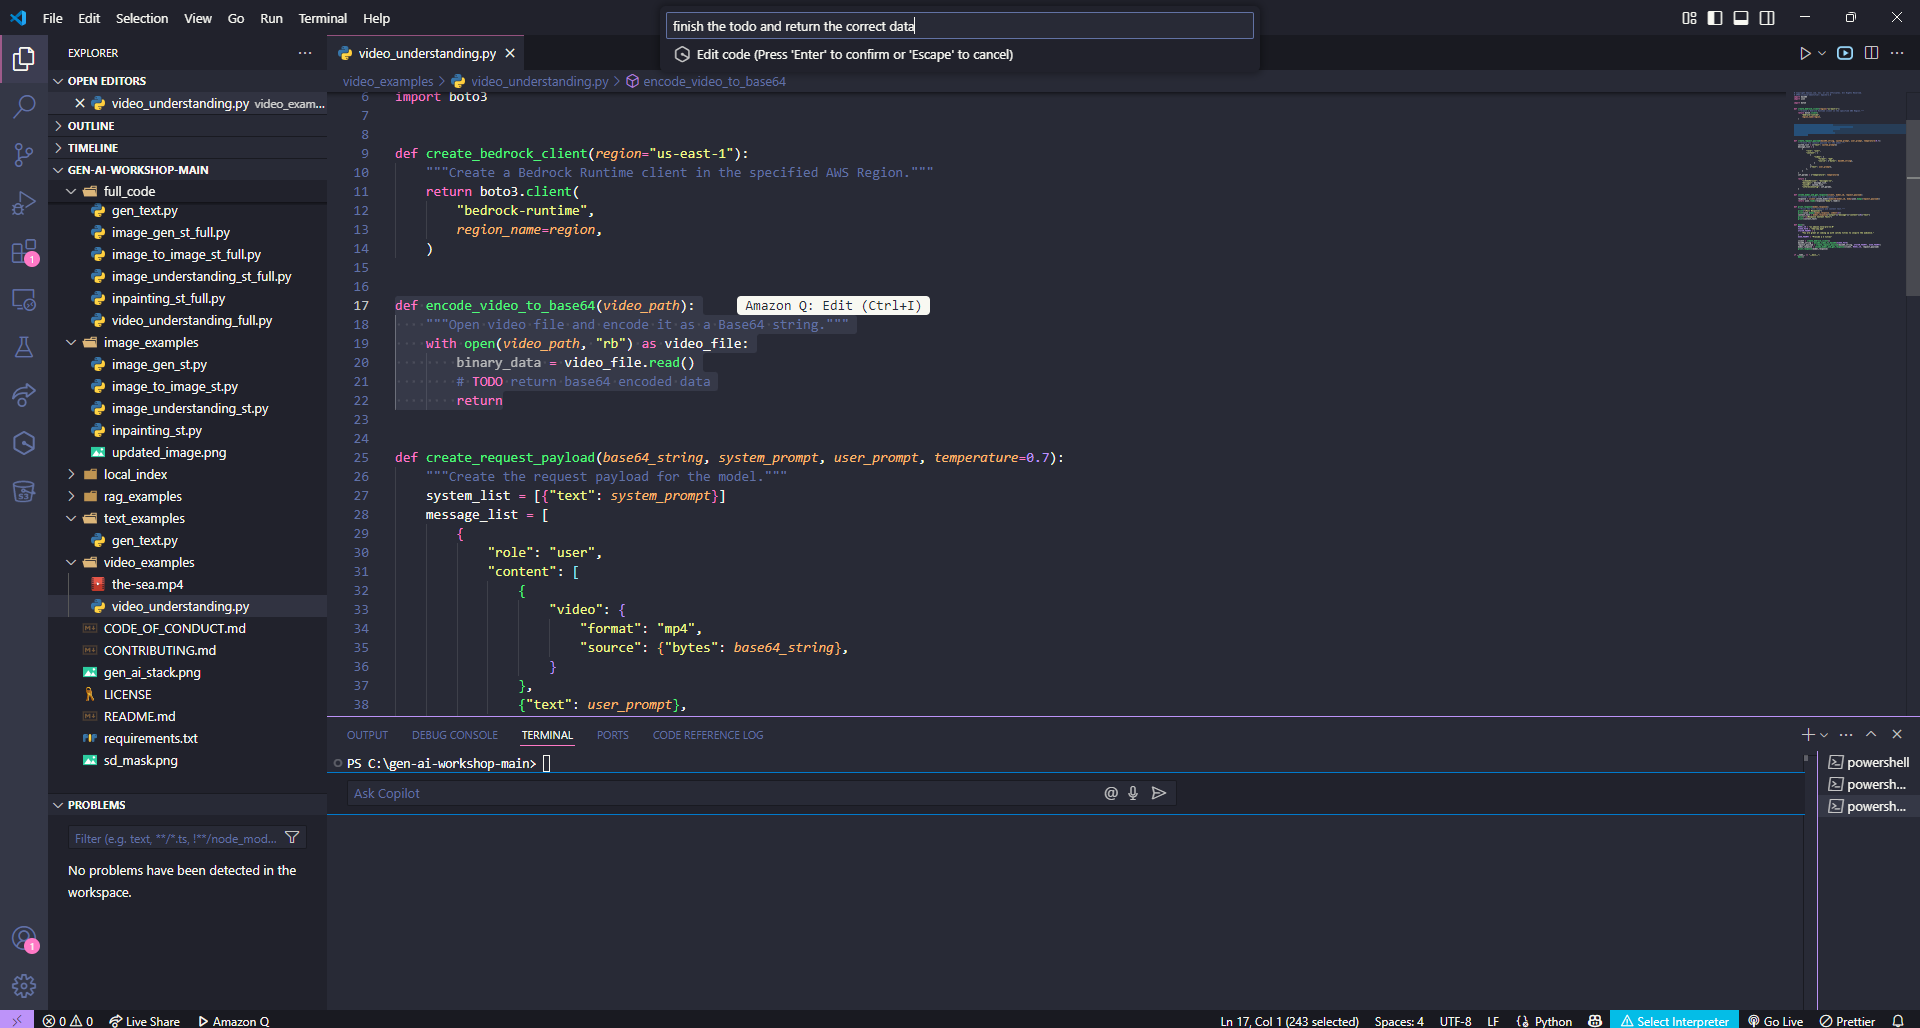Toggle the secondary side bar

(1767, 18)
